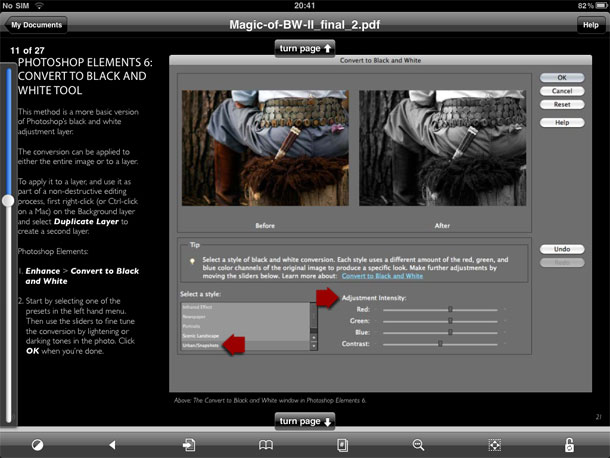Viewport: 610px width, 458px height.
Task: Adjust the Green intensity slider handle
Action: click(450, 321)
